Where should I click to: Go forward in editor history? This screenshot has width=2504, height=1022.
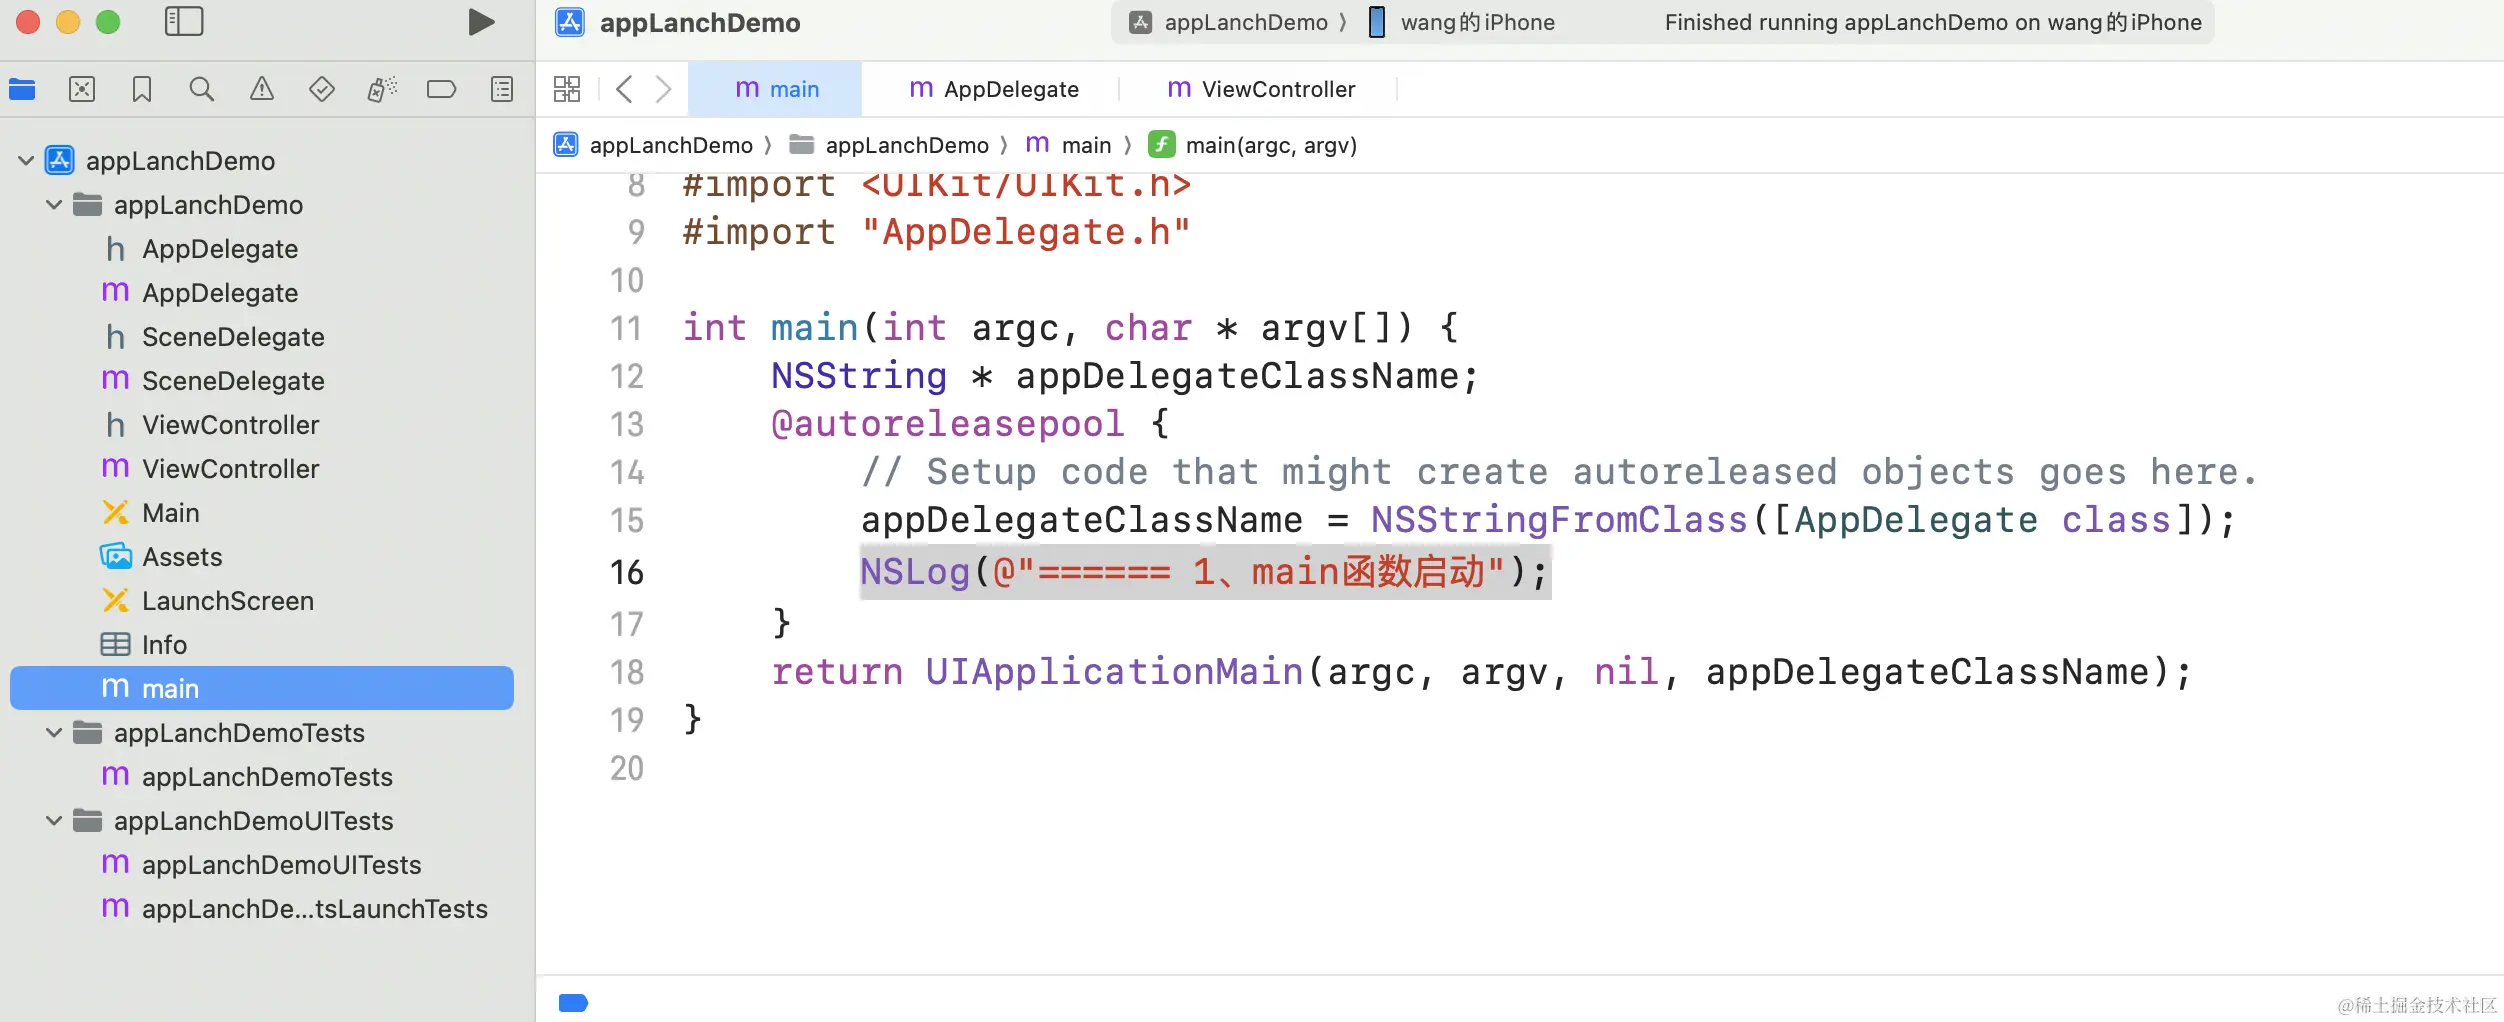663,89
